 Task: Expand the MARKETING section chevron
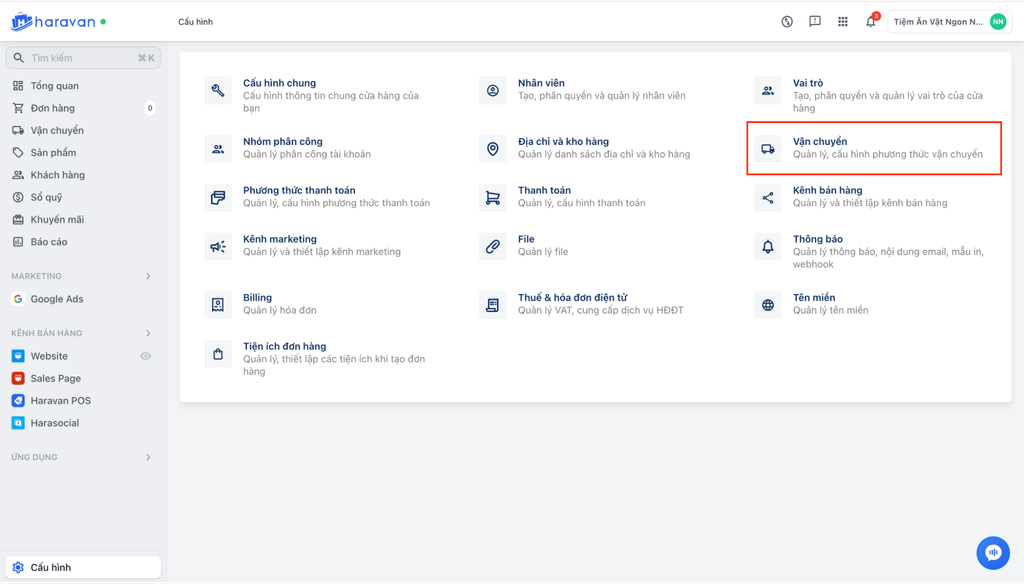point(148,276)
